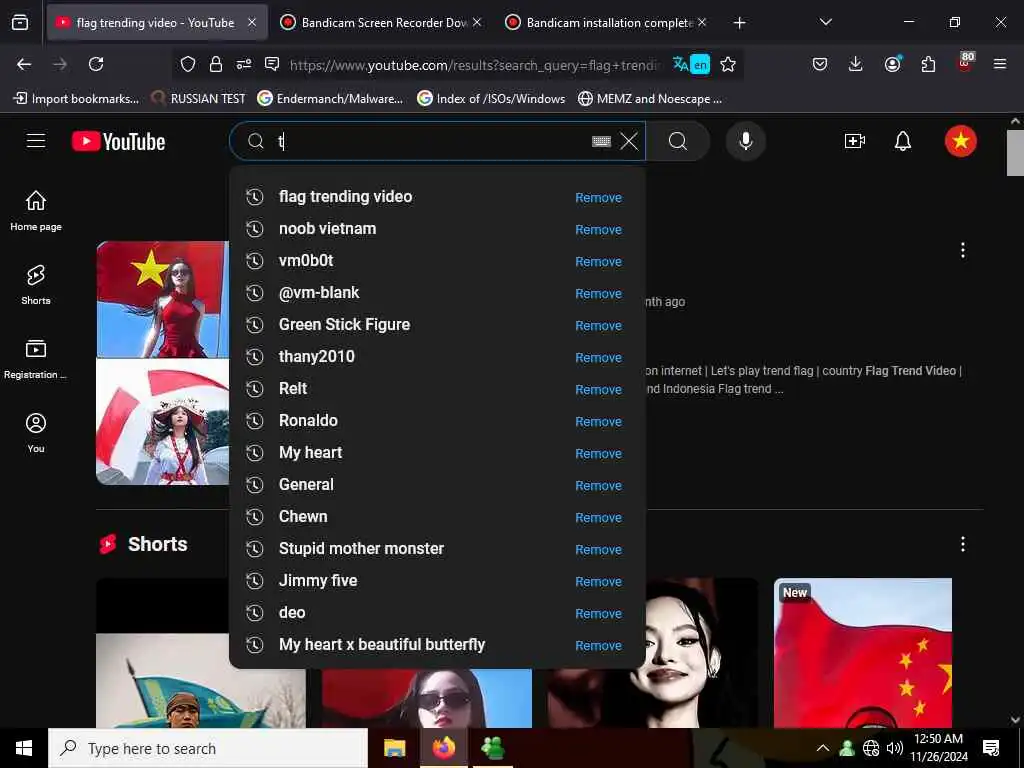This screenshot has width=1024, height=768.
Task: Remove 'deo' from search history
Action: 598,613
